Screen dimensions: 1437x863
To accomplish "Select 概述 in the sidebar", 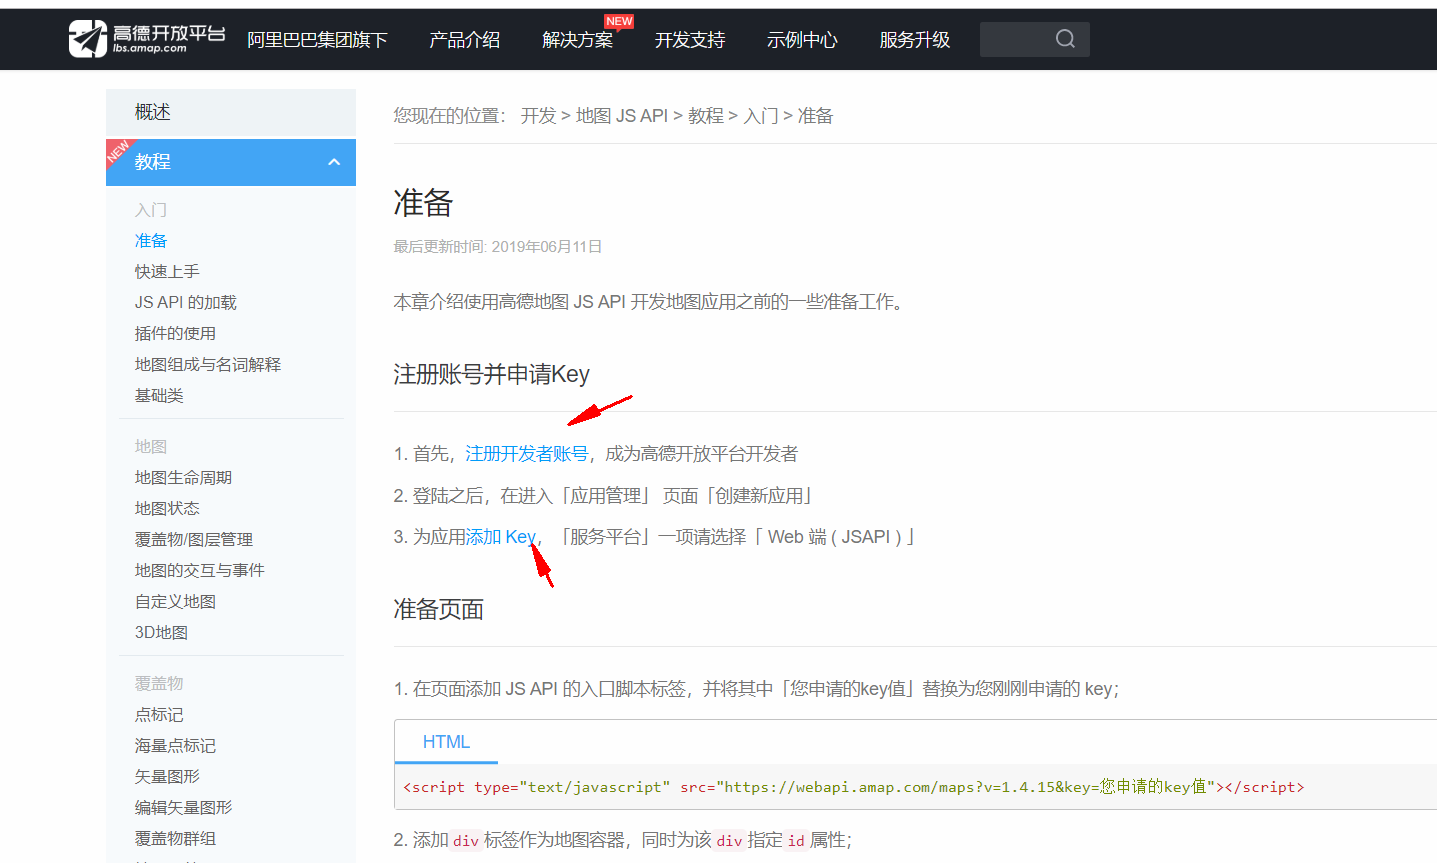I will [x=231, y=112].
